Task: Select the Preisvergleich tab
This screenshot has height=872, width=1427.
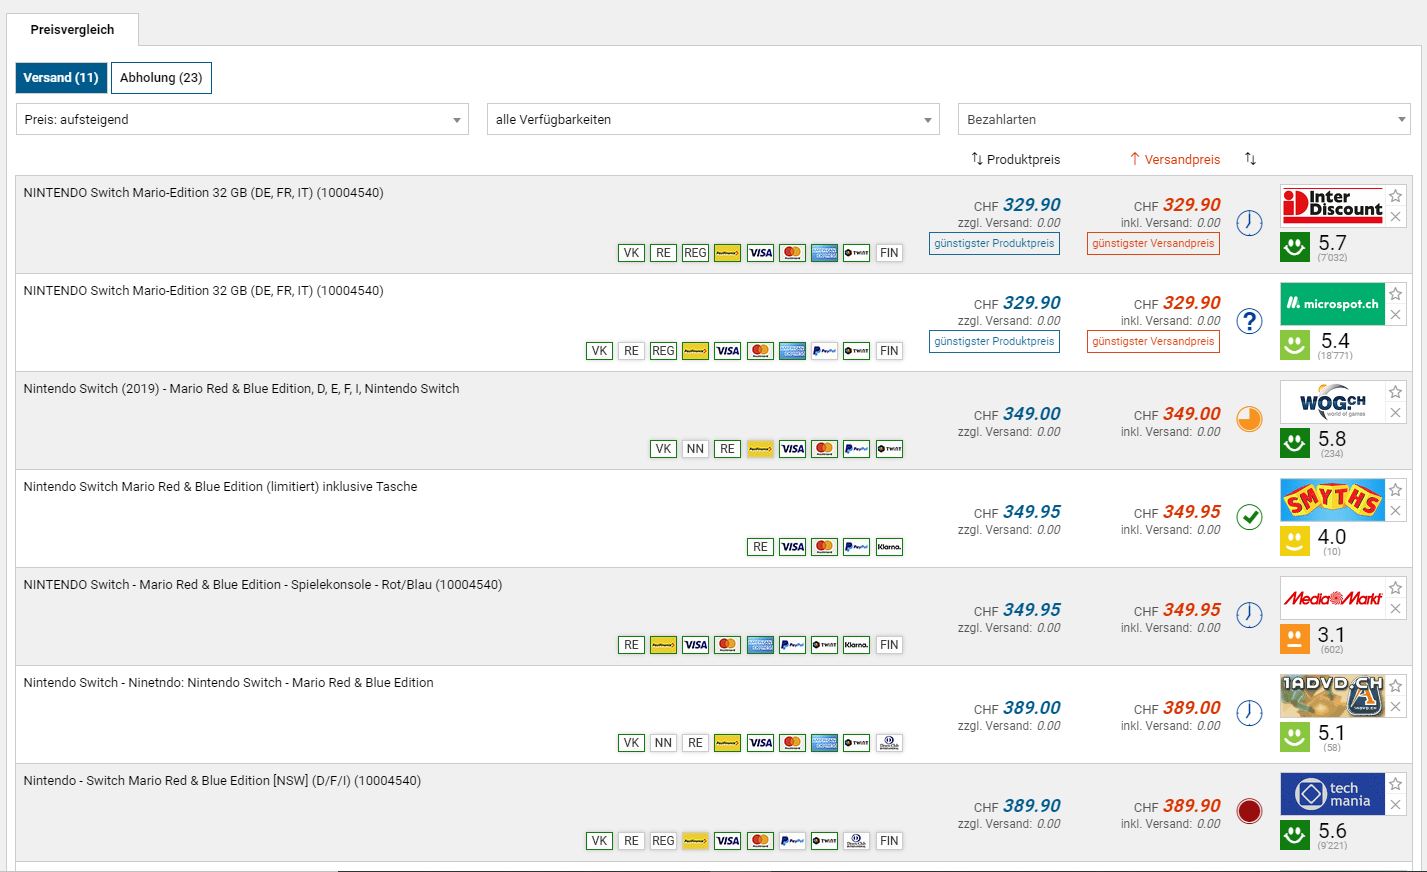Action: [x=72, y=30]
